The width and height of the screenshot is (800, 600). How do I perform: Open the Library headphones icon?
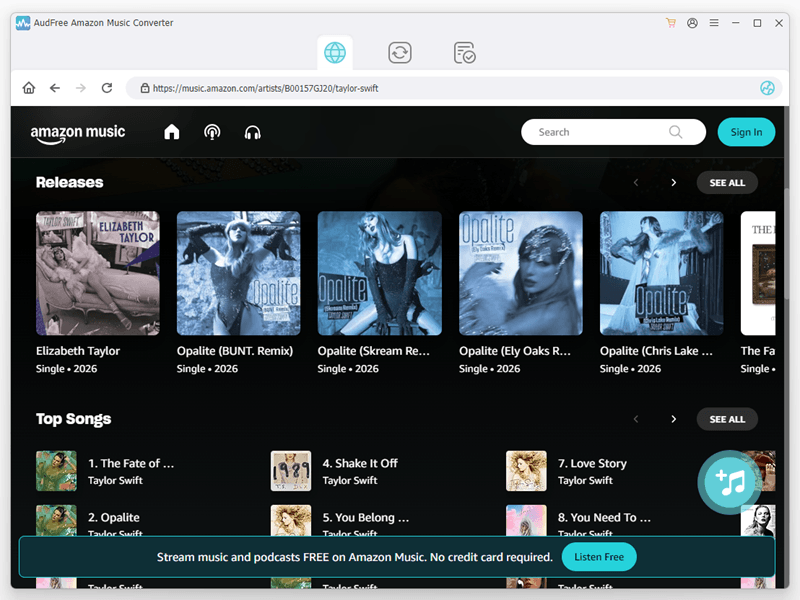[x=253, y=132]
